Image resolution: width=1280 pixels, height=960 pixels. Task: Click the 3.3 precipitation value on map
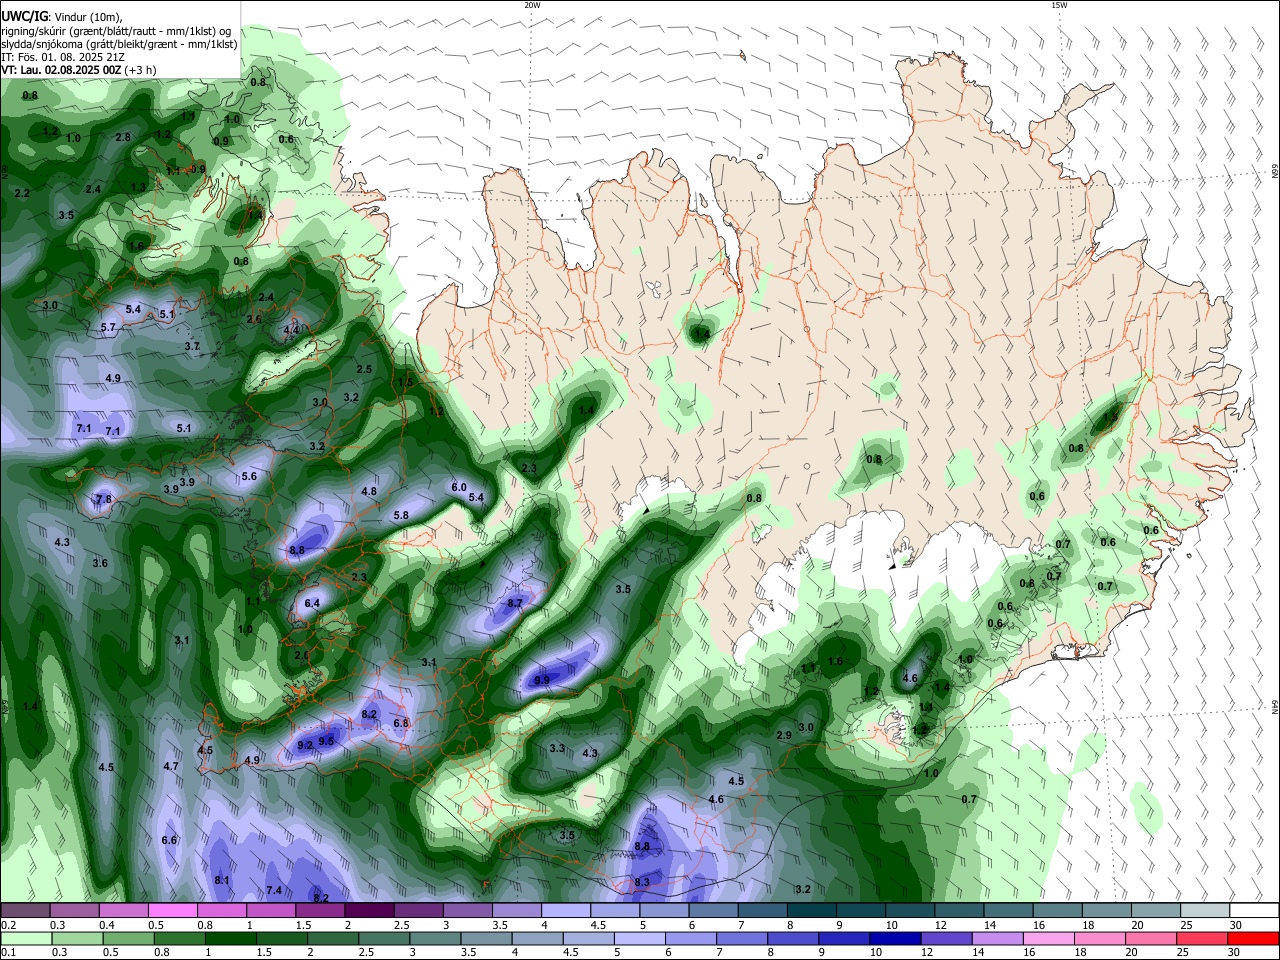tap(557, 748)
